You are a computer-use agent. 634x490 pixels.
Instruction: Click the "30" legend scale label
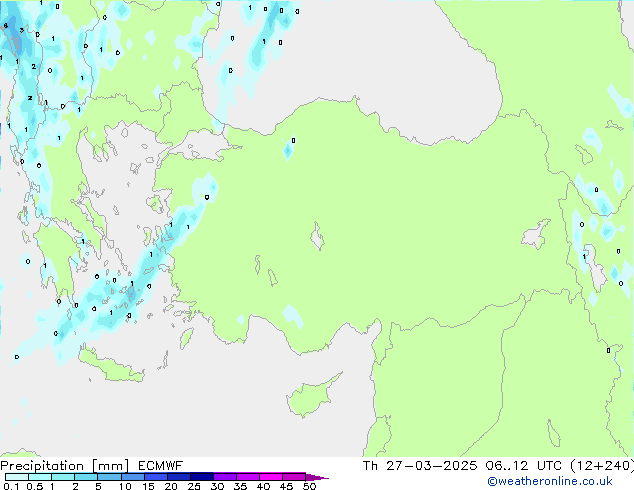click(217, 486)
